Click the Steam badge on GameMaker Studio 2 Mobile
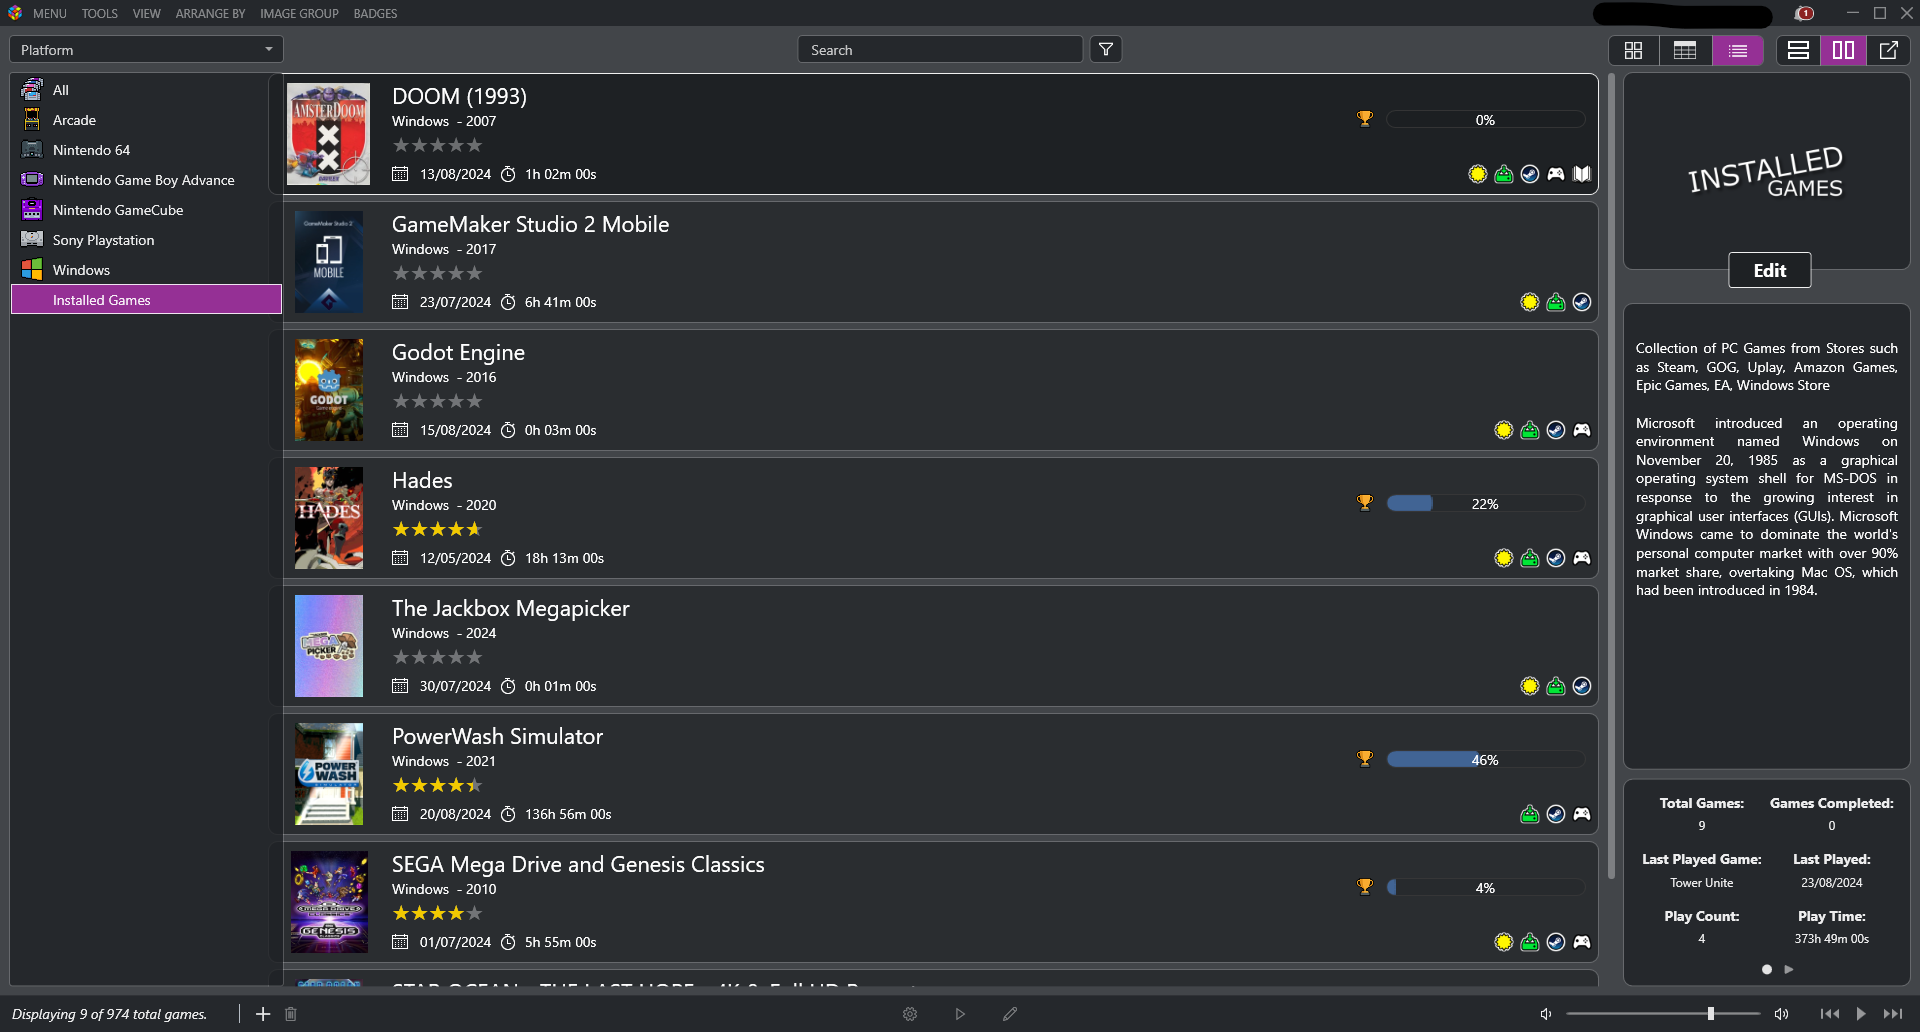The width and height of the screenshot is (1920, 1032). 1582,302
